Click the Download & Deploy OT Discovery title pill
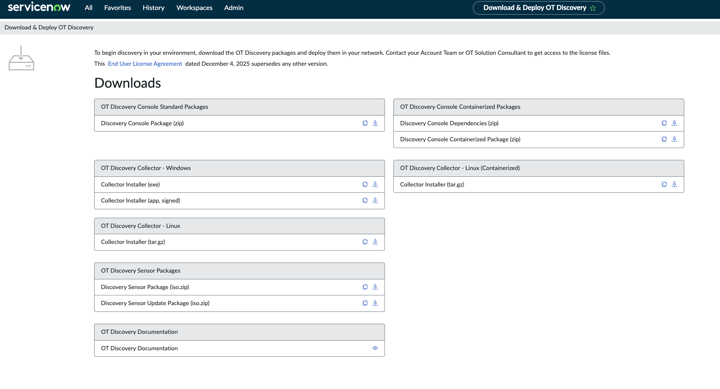720x389 pixels. [539, 8]
